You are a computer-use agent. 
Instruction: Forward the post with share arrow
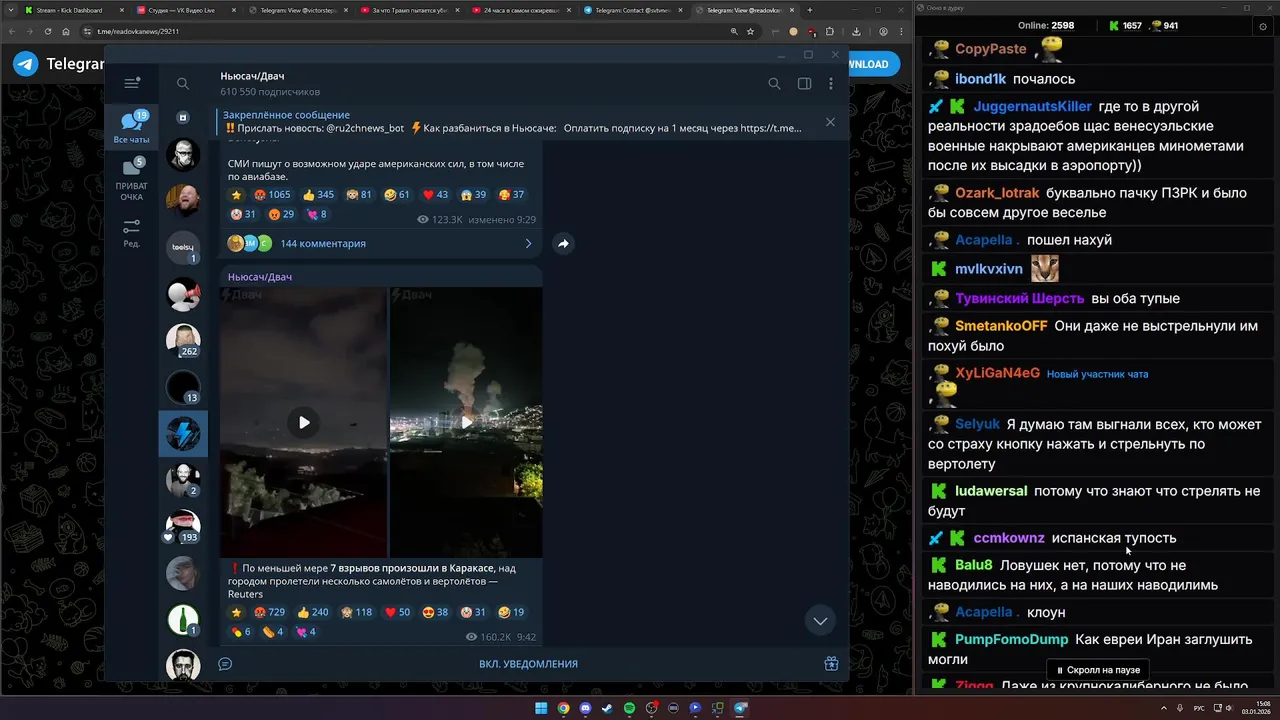tap(563, 243)
